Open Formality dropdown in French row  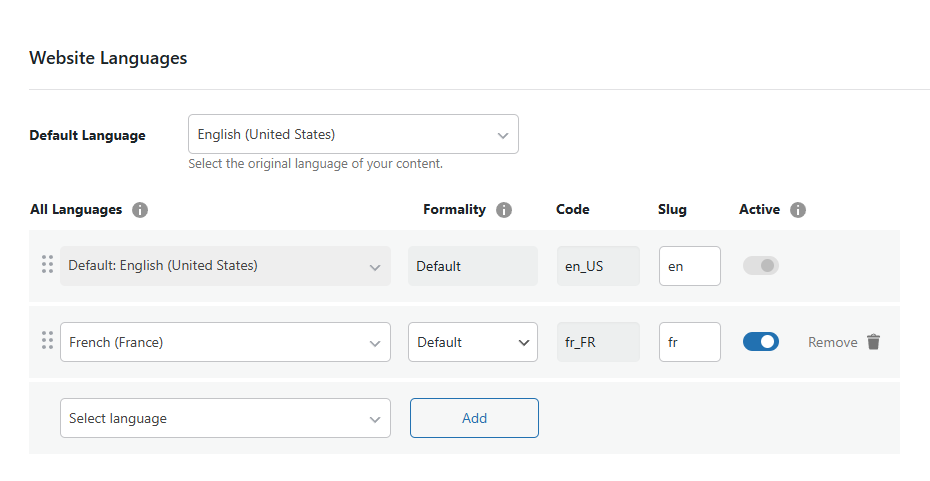coord(472,342)
